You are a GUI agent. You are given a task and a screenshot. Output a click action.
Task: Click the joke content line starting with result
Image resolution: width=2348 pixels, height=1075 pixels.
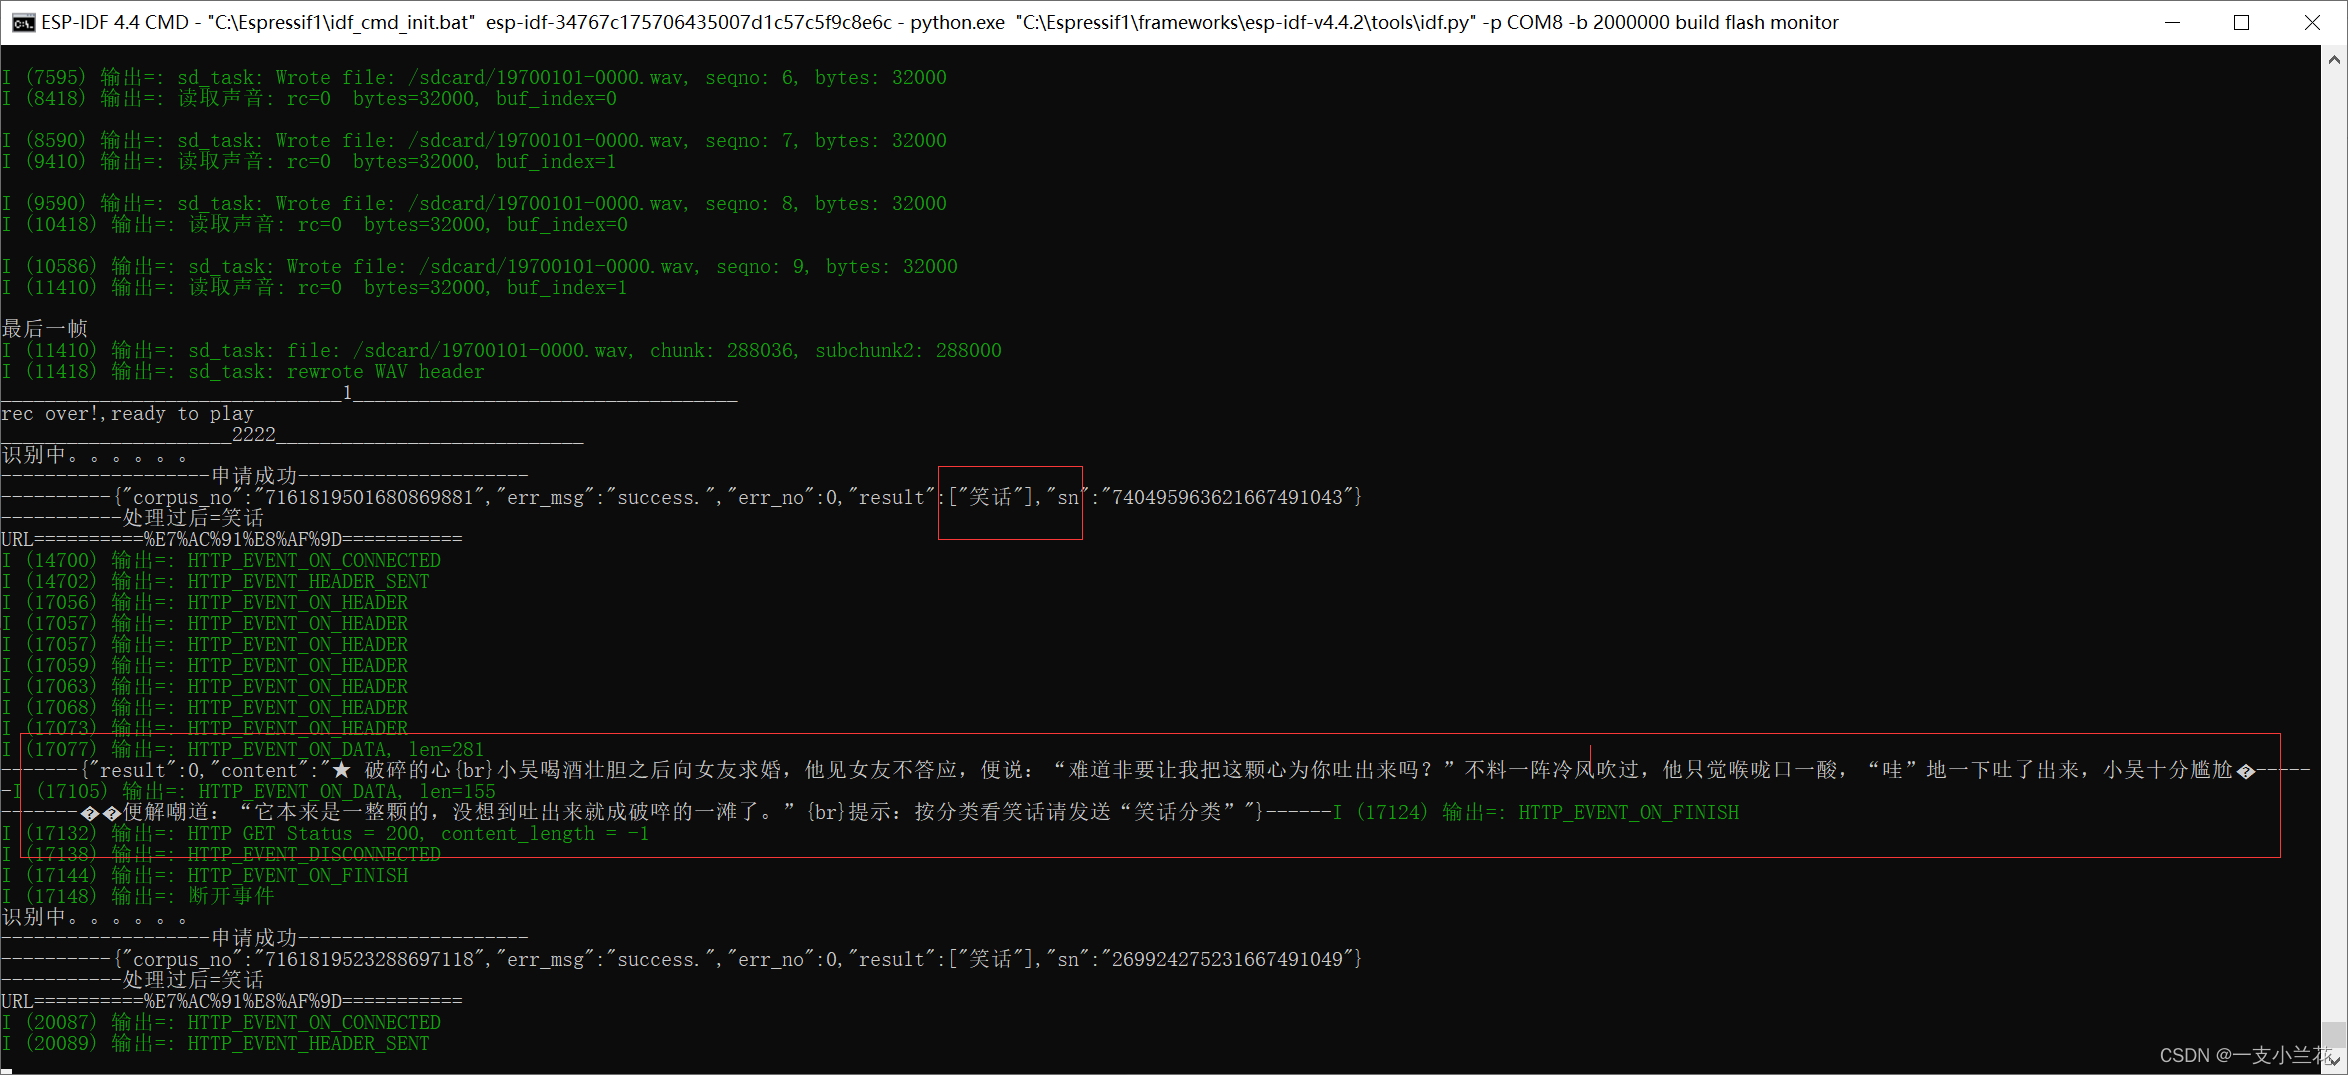point(1155,770)
